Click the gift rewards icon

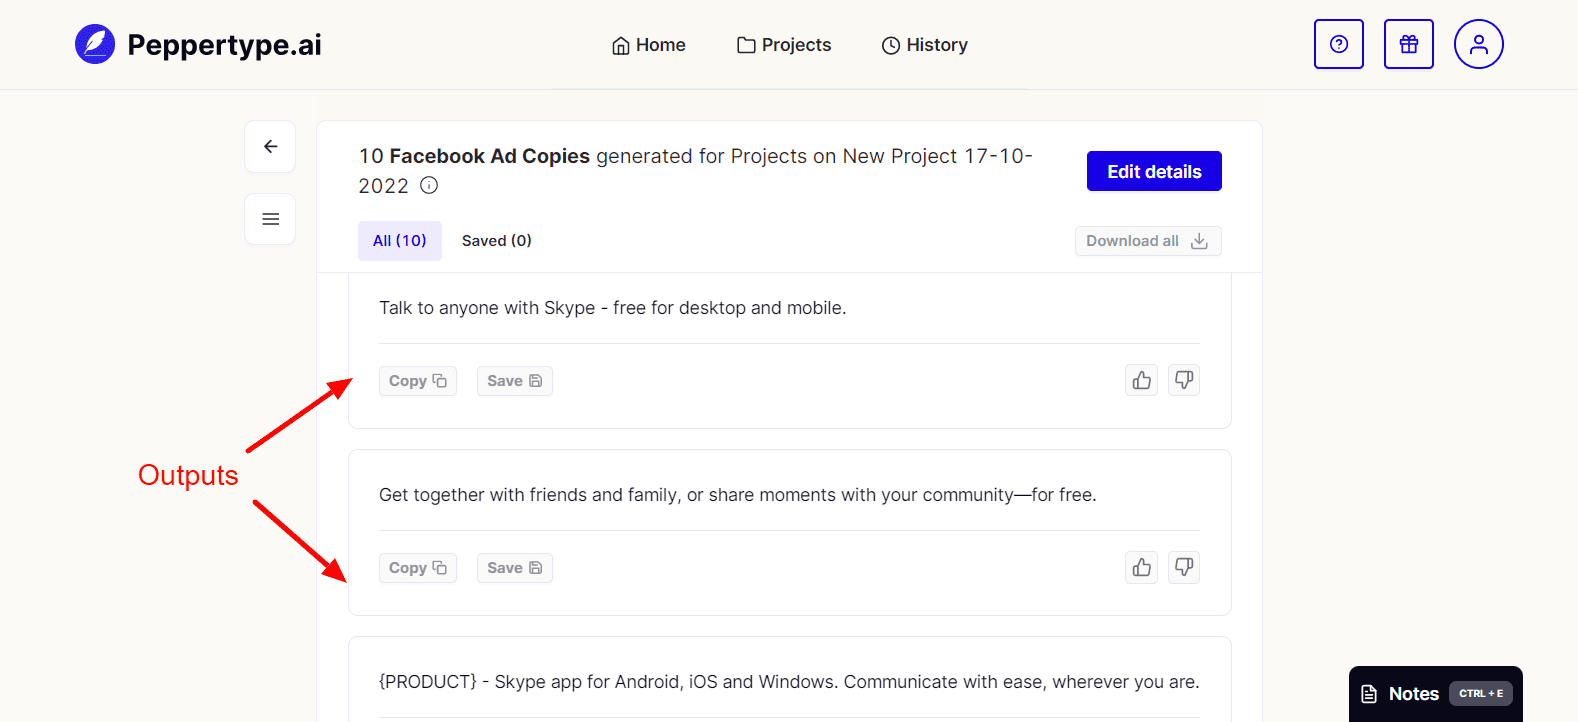1408,44
